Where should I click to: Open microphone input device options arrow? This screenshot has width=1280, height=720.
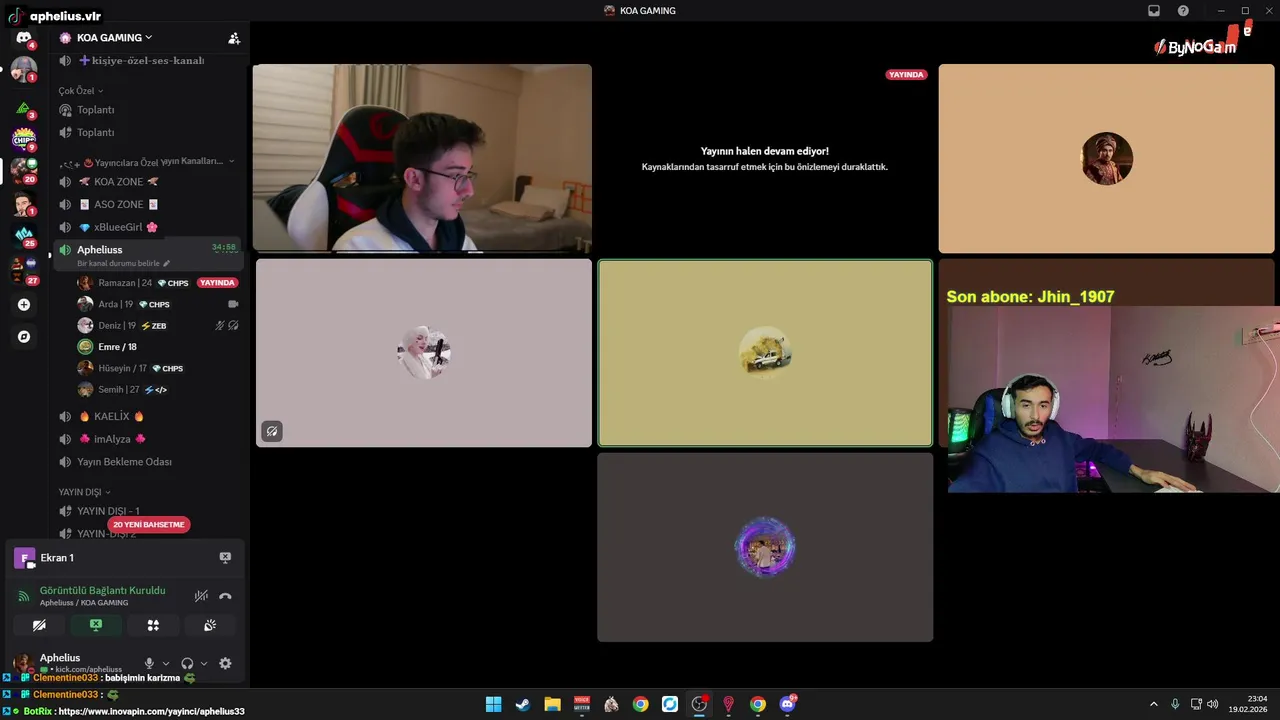[166, 663]
